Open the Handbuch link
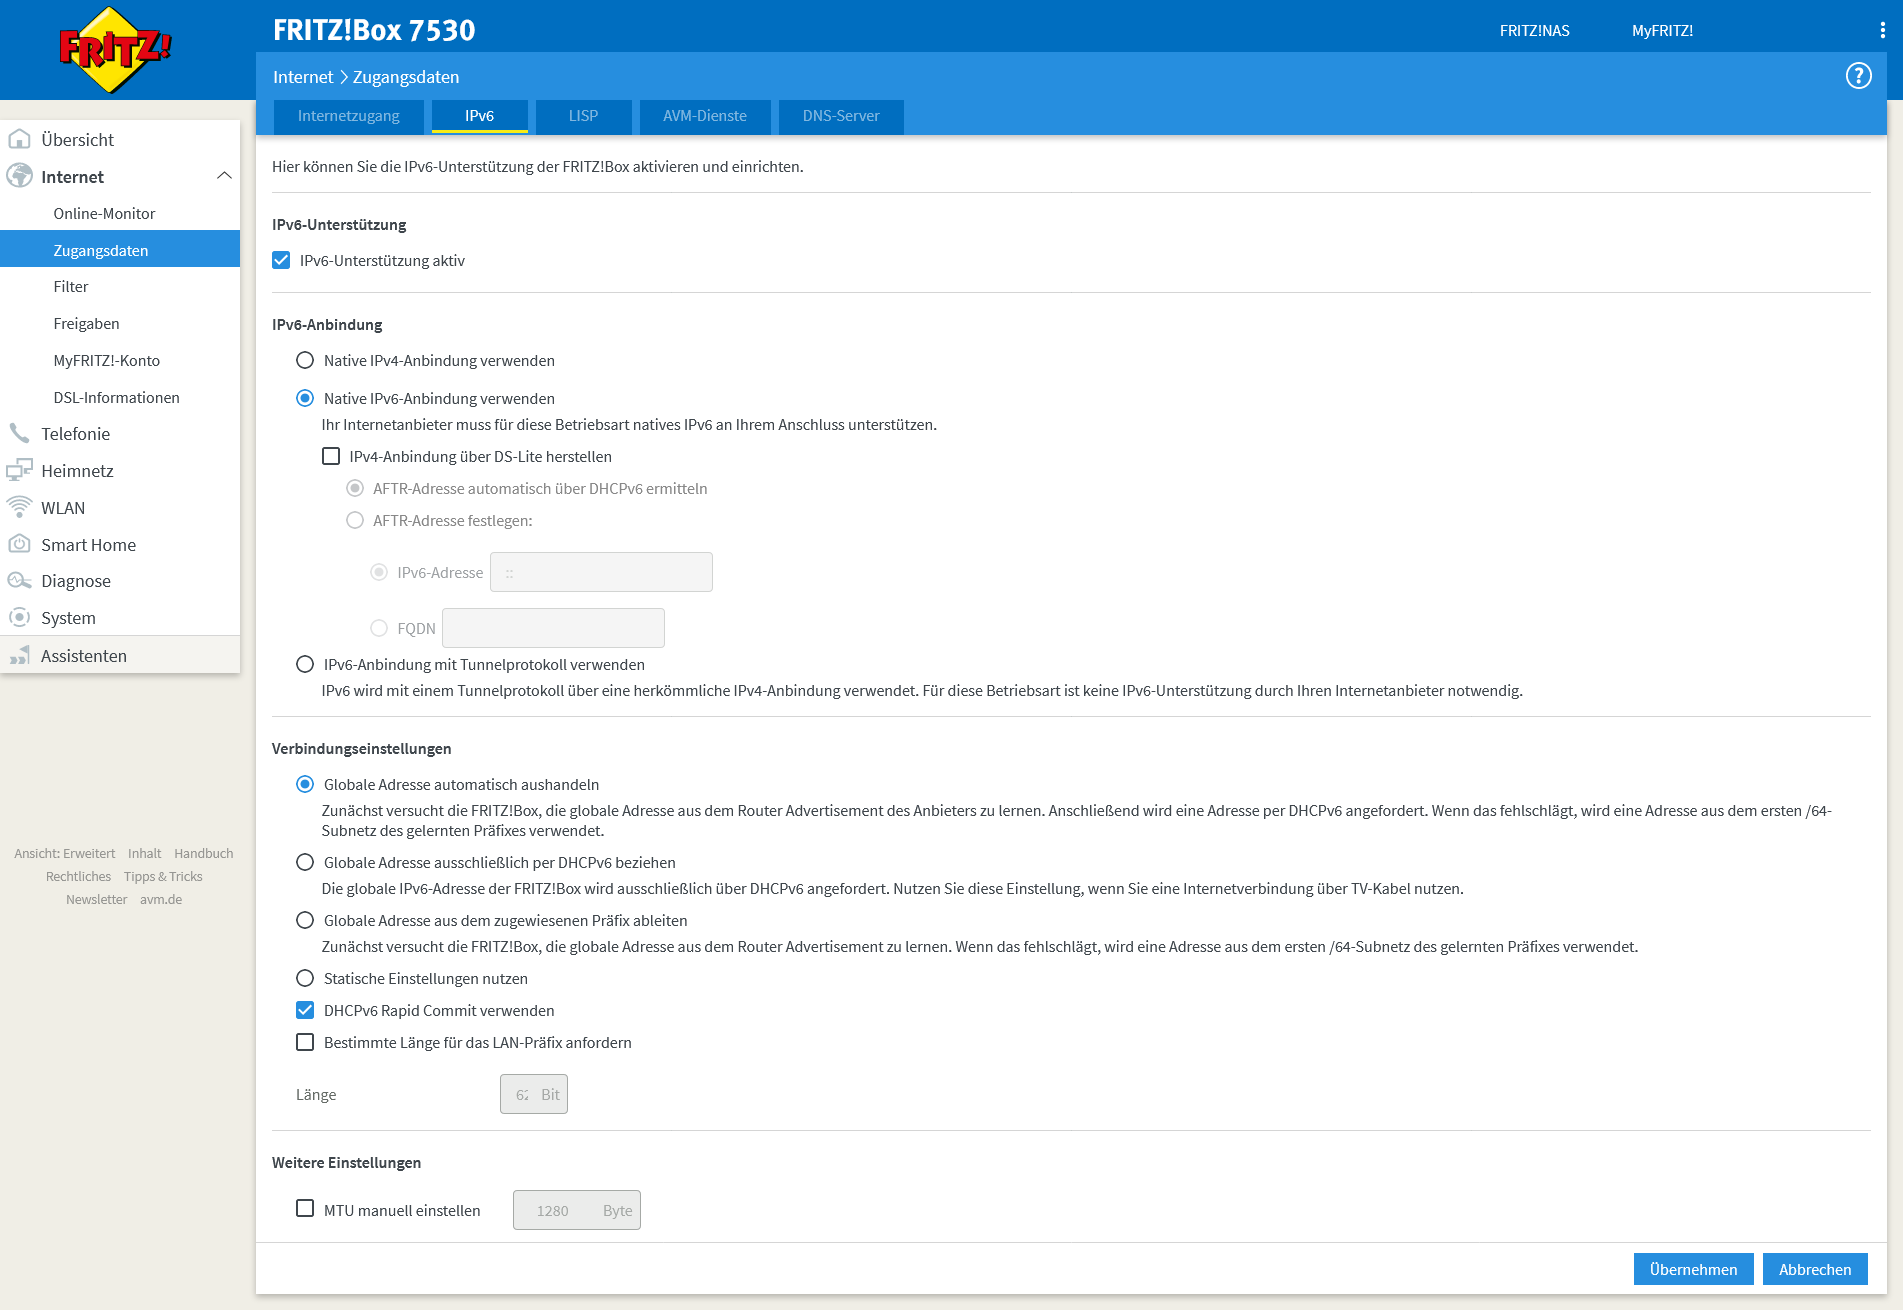 point(203,853)
